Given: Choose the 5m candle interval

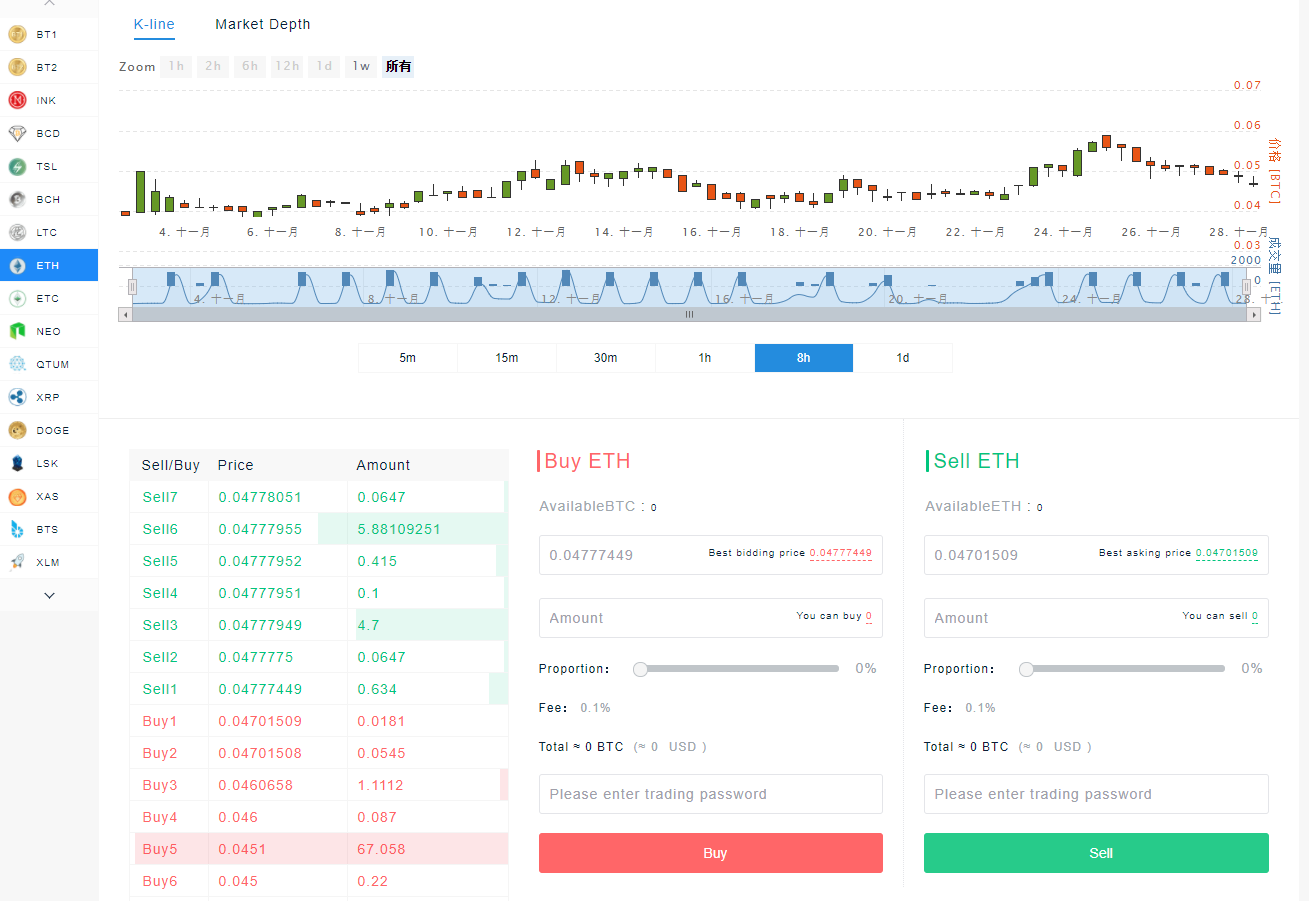Looking at the screenshot, I should (407, 358).
